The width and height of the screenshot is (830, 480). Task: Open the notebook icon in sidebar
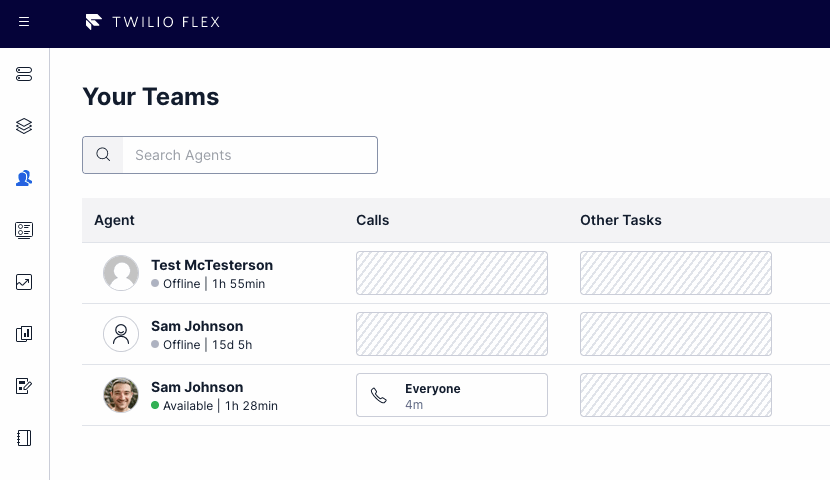[24, 438]
